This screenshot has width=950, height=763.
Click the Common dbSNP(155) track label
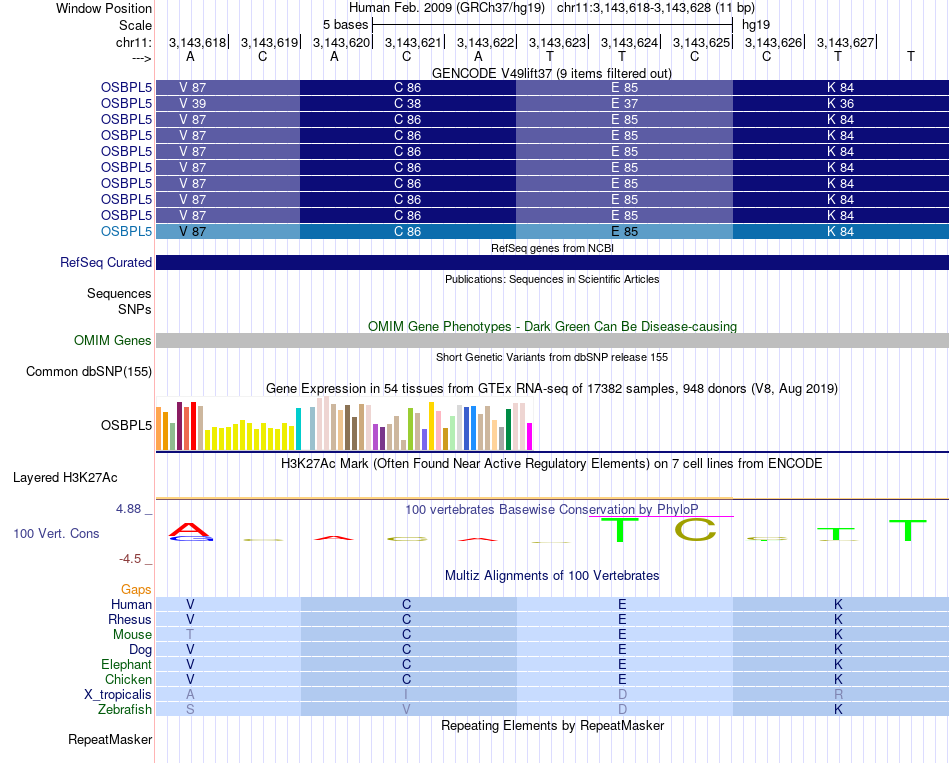pyautogui.click(x=88, y=372)
